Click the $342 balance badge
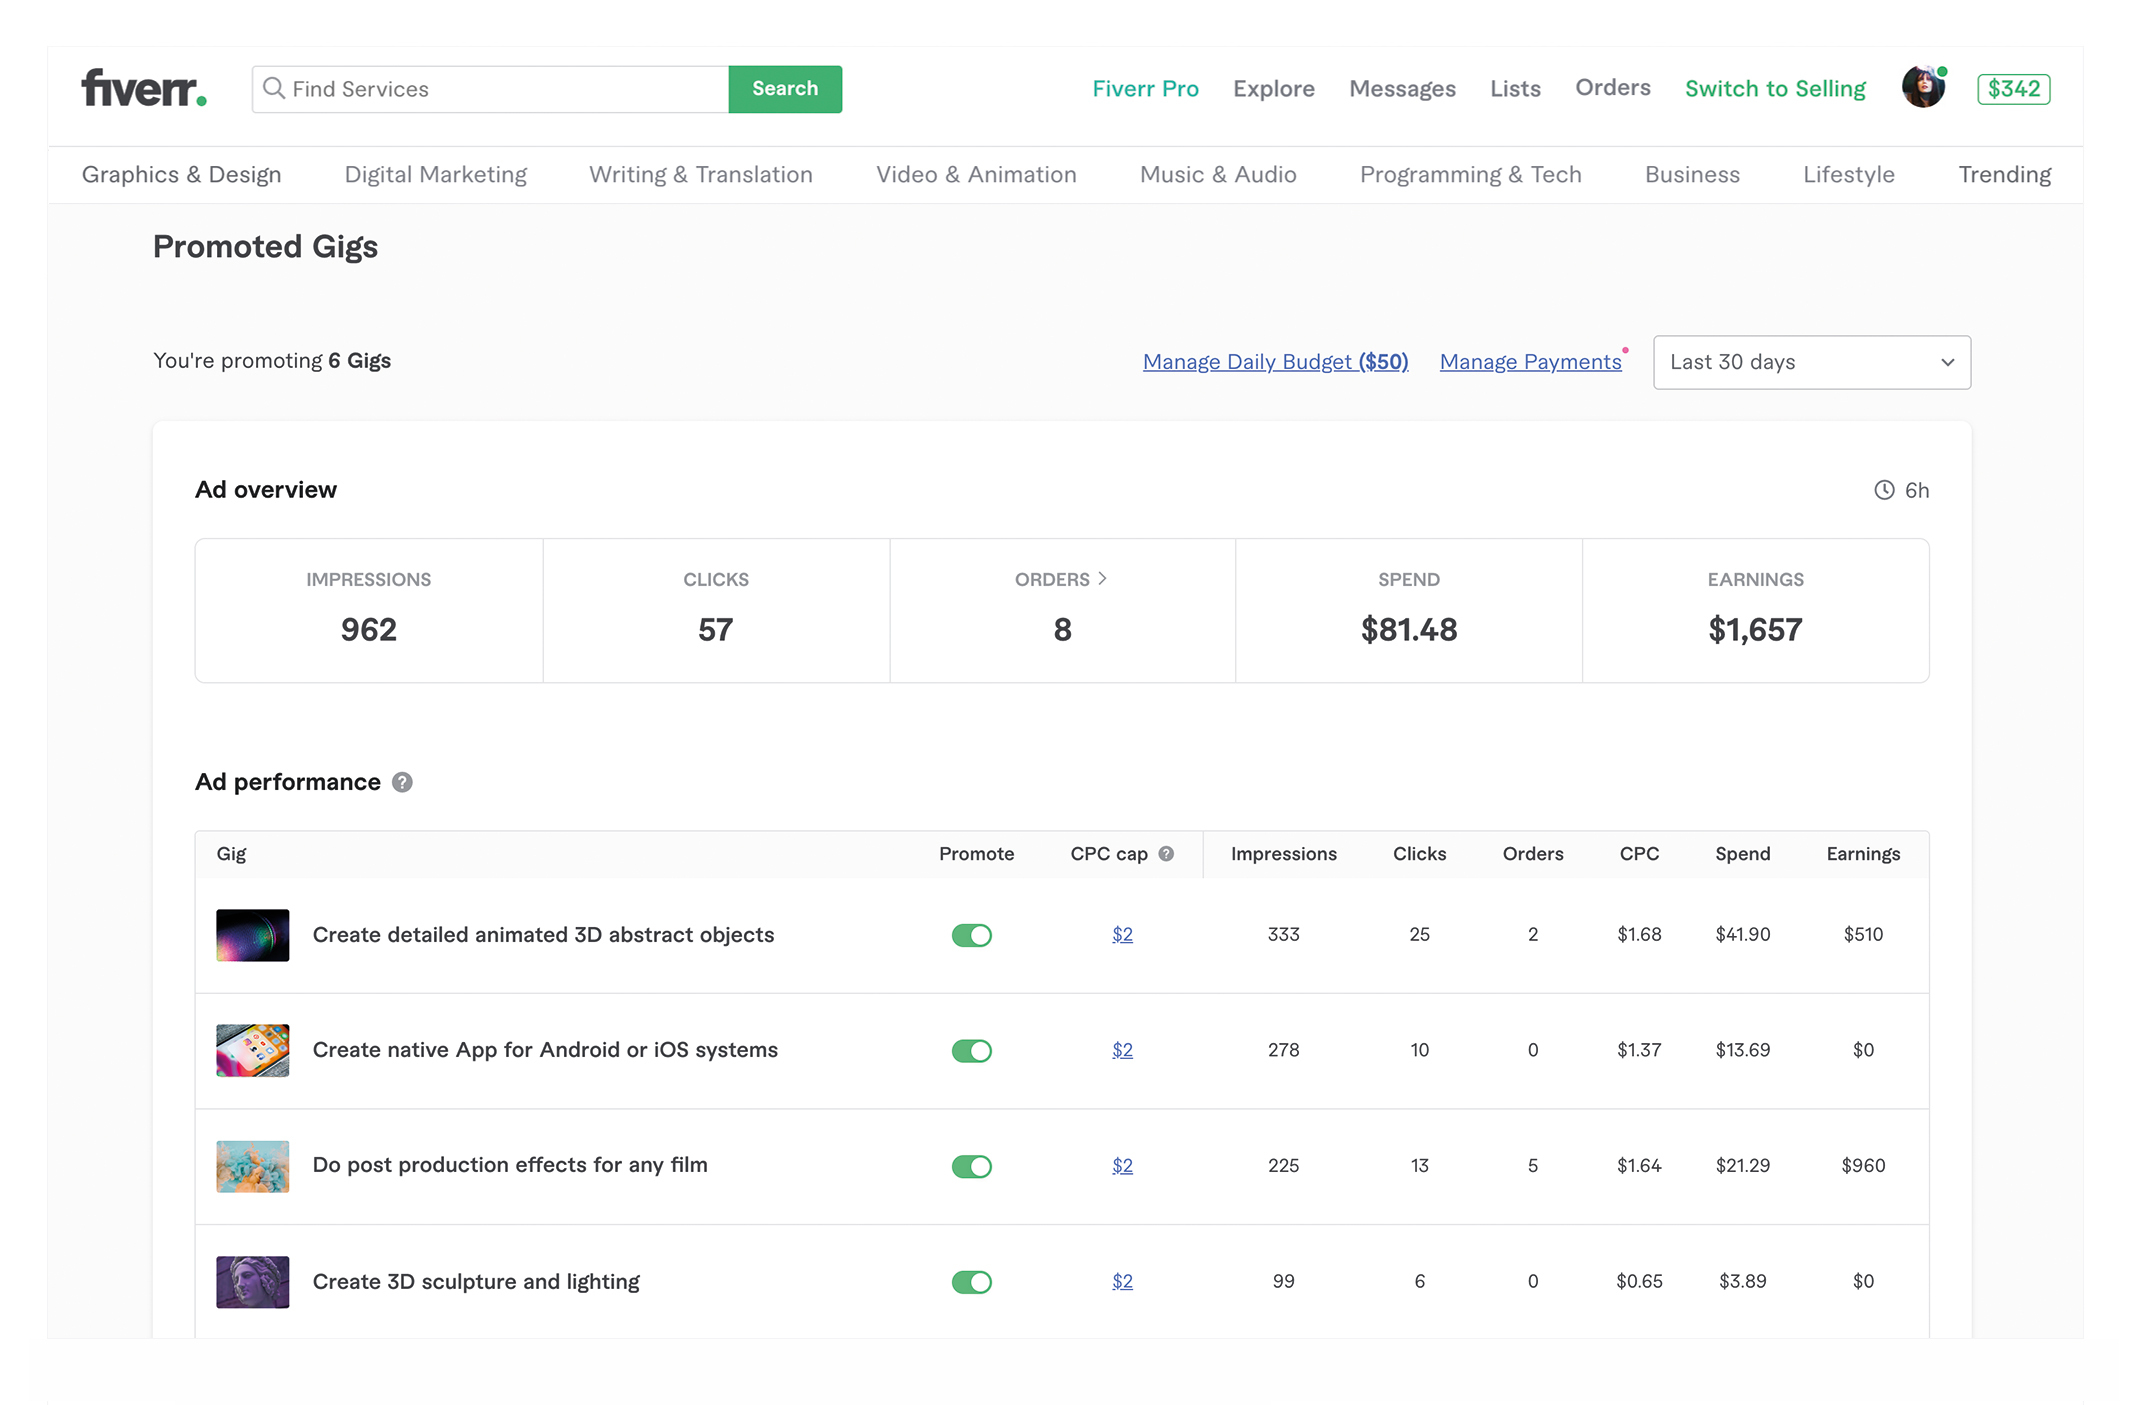 click(2013, 89)
